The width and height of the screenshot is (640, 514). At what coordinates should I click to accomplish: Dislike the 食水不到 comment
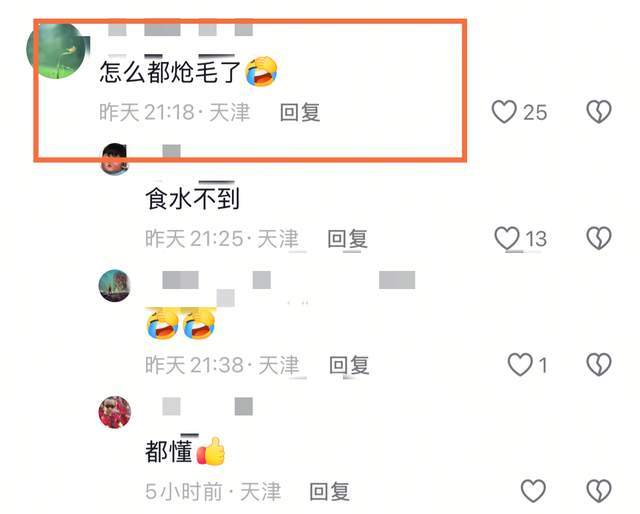(x=599, y=238)
